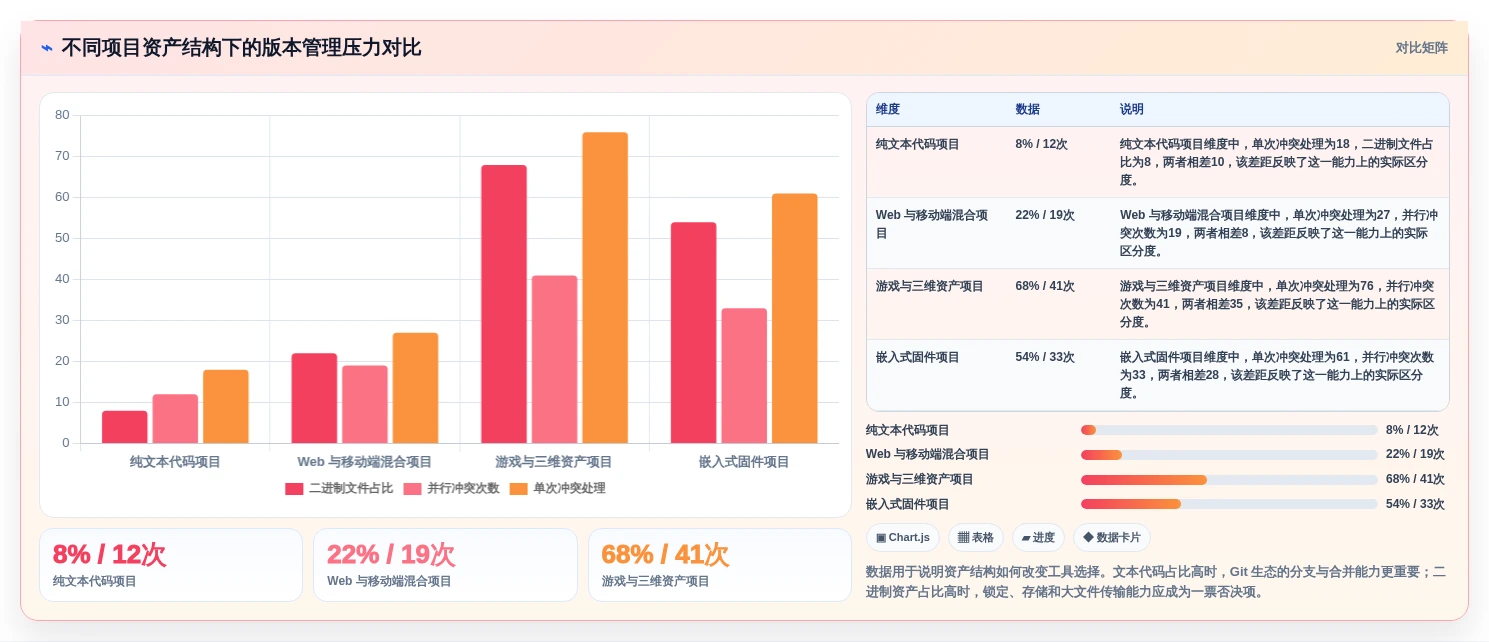The height and width of the screenshot is (642, 1489).
Task: Click the red 68 bar for 游戏与三维资产项目
Action: coord(504,304)
